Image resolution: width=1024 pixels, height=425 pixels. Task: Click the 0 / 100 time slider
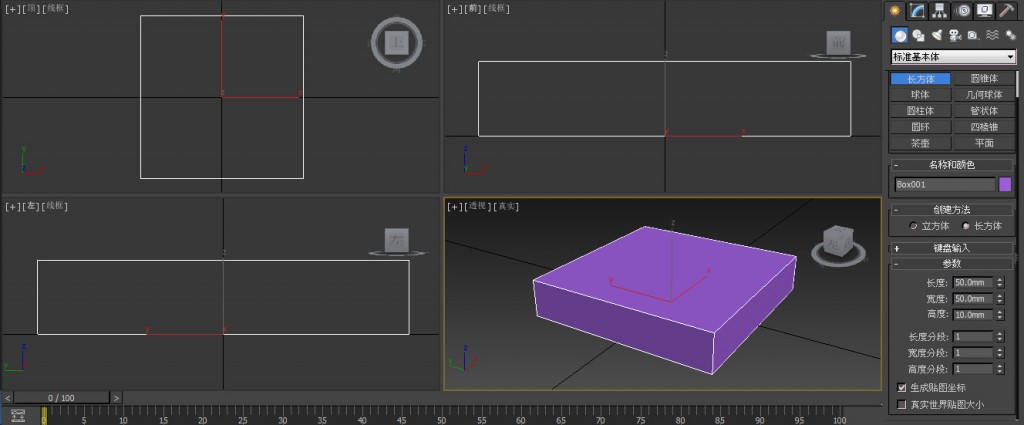(61, 398)
